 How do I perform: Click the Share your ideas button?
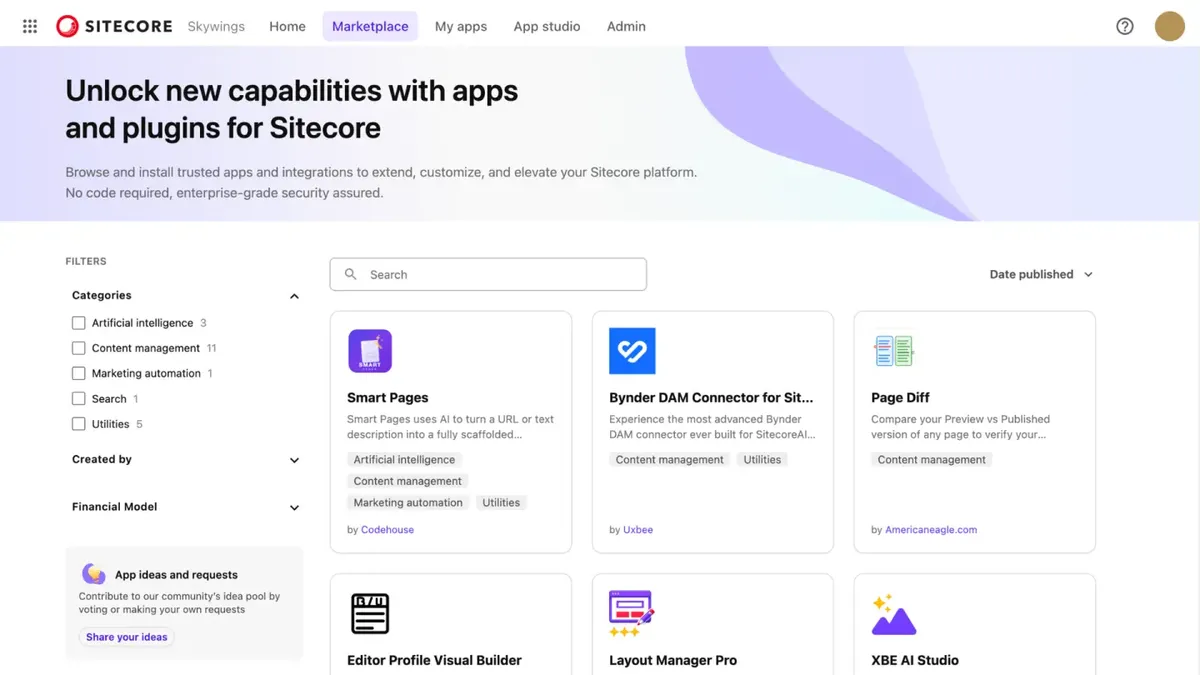point(127,637)
